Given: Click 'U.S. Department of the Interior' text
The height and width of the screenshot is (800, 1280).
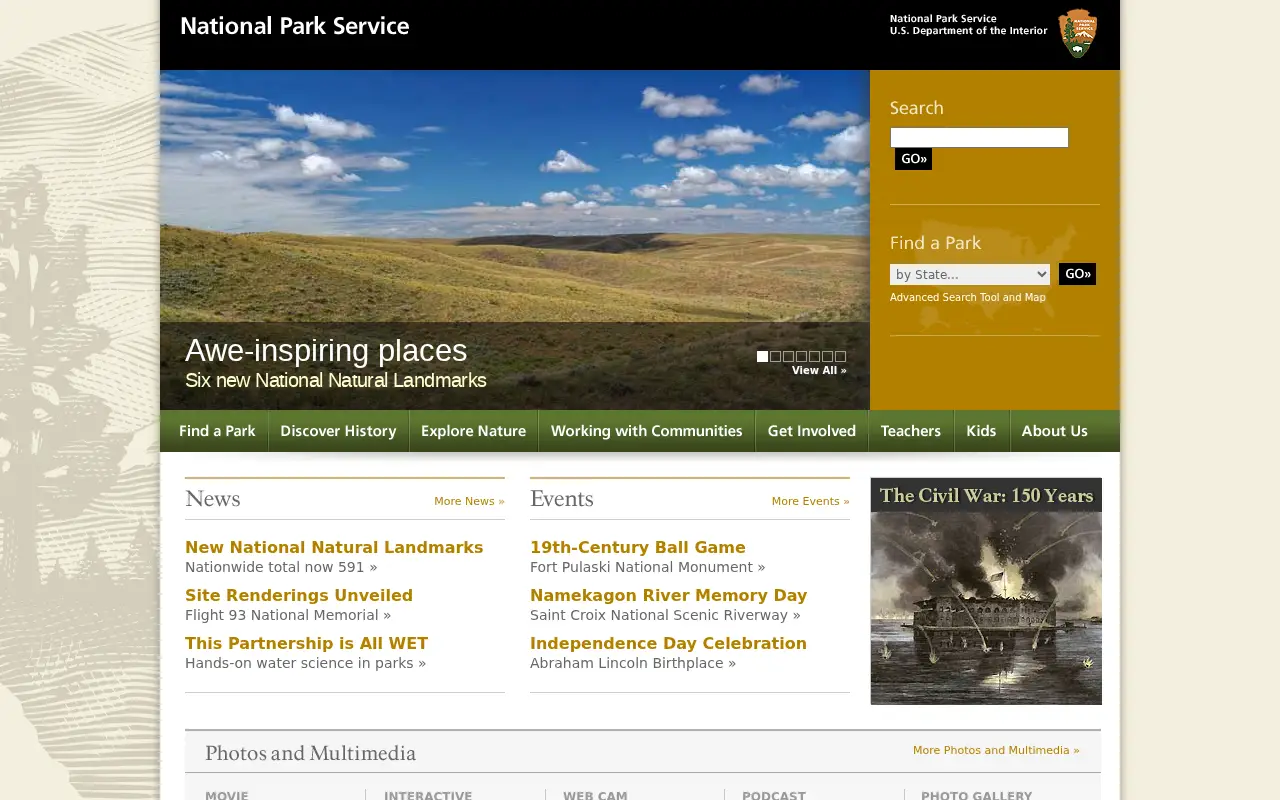Looking at the screenshot, I should 969,31.
